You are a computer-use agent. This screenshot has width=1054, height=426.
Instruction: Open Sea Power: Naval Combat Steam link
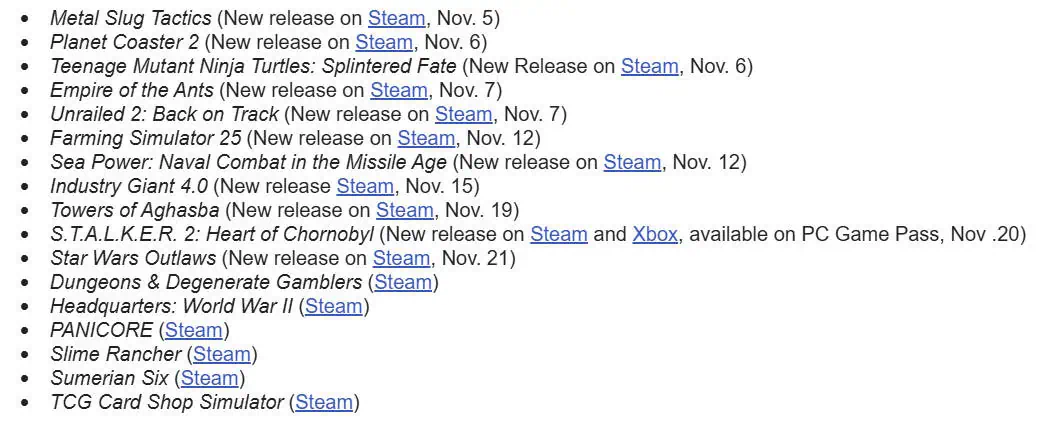(x=632, y=162)
